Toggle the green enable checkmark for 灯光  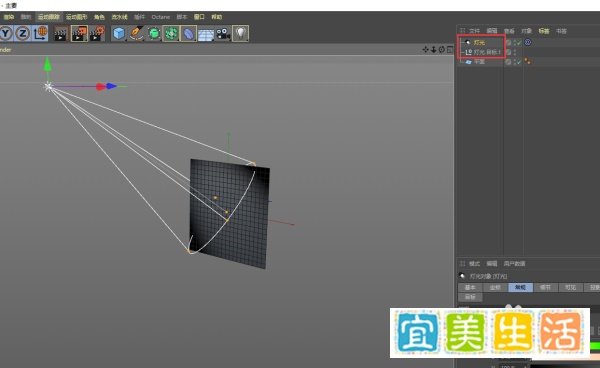tap(519, 42)
